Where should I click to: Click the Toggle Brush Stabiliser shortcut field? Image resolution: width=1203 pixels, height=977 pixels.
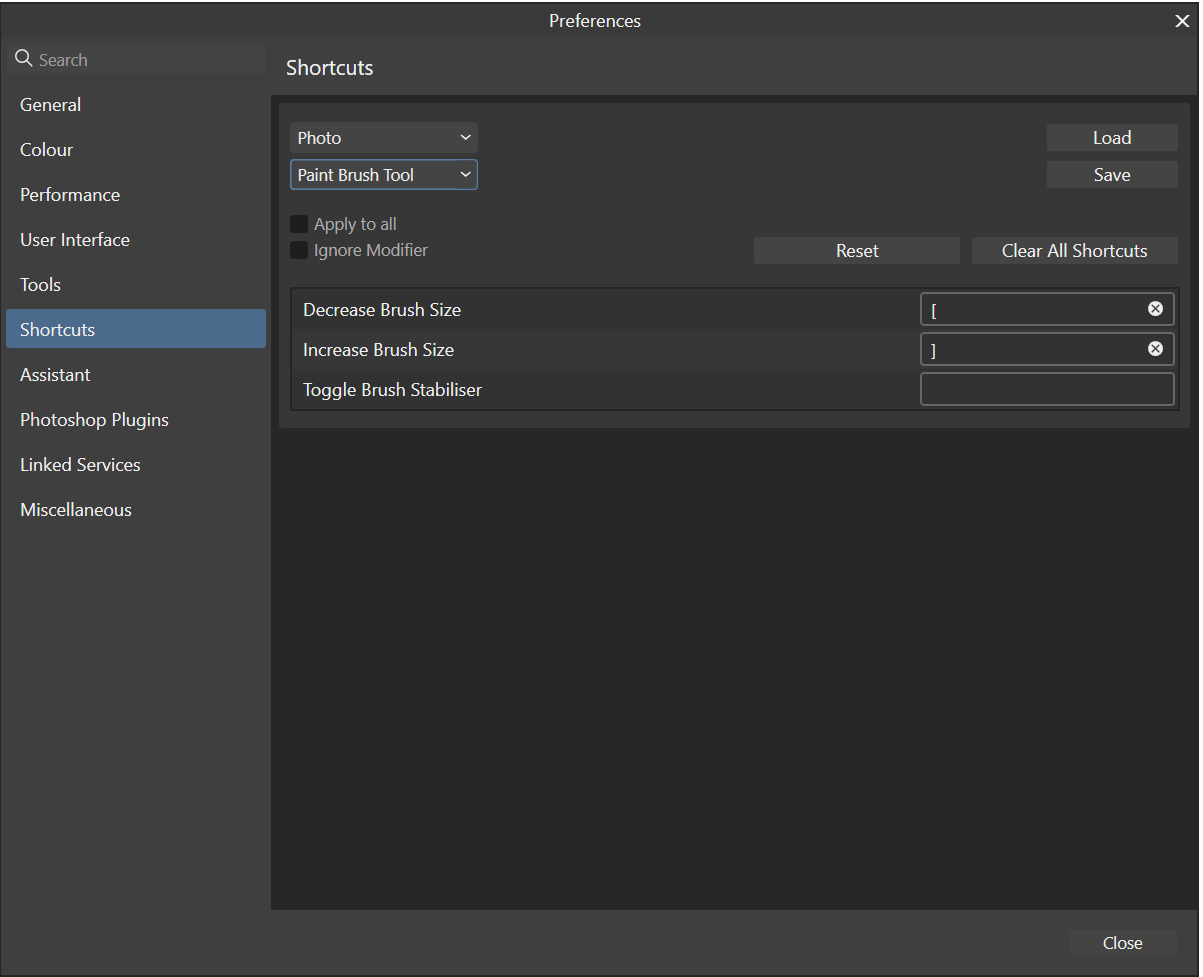tap(1046, 388)
